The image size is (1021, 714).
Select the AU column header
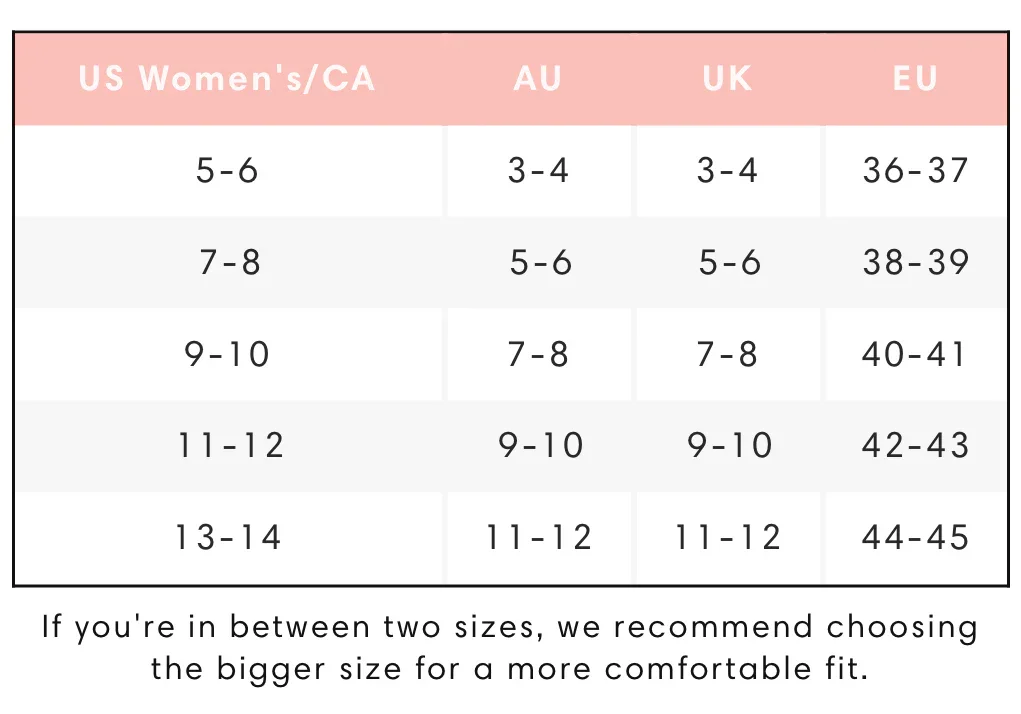tap(538, 78)
